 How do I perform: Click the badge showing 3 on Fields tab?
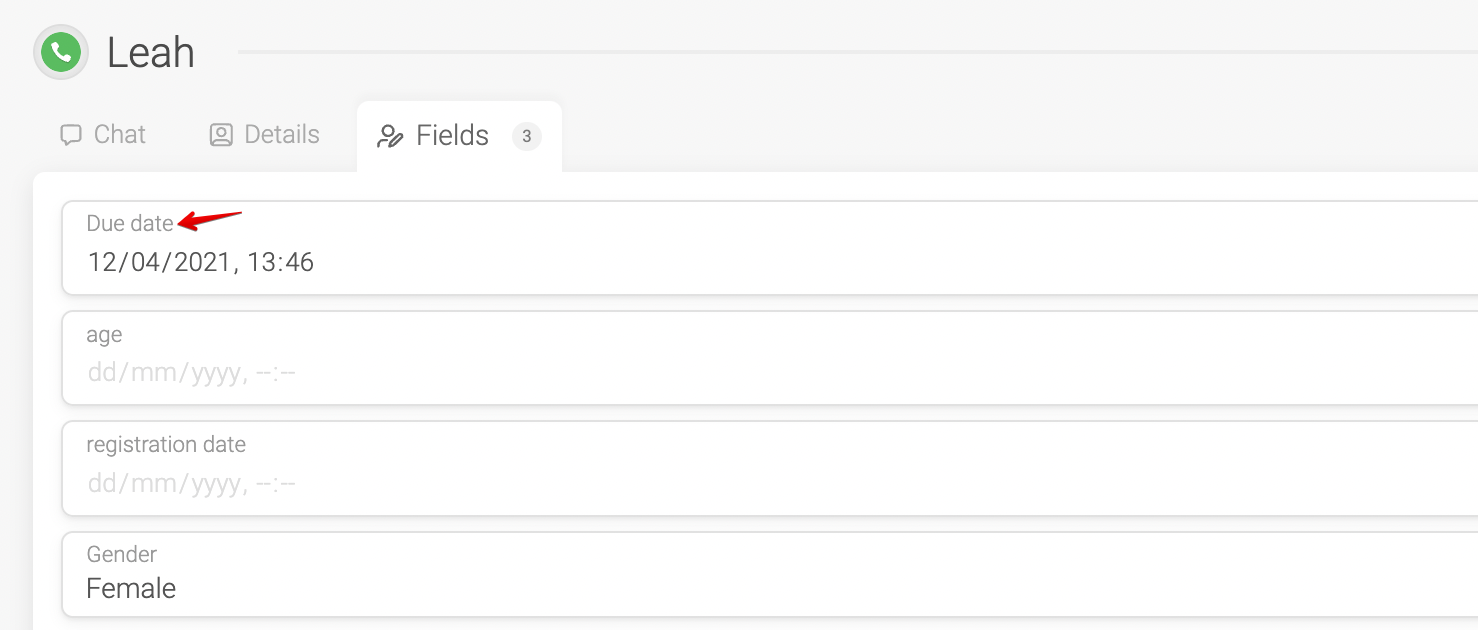(x=527, y=136)
